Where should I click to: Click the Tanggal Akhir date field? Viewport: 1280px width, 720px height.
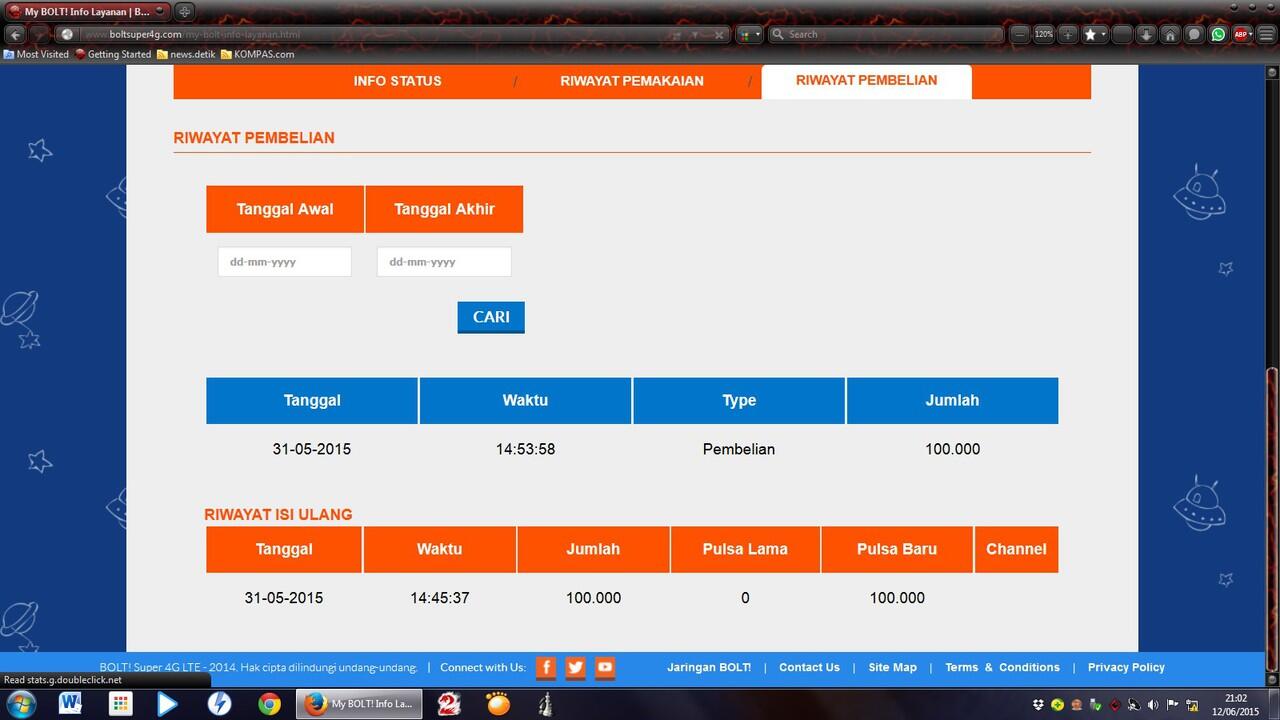[x=444, y=262]
